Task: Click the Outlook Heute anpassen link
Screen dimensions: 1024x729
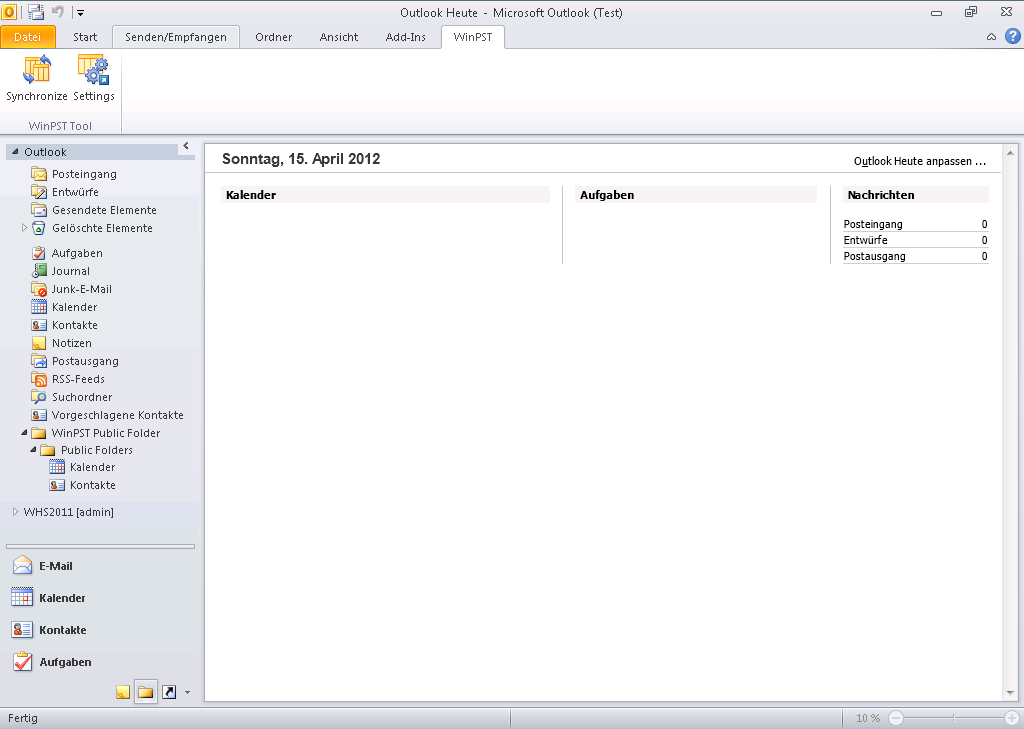Action: click(919, 161)
